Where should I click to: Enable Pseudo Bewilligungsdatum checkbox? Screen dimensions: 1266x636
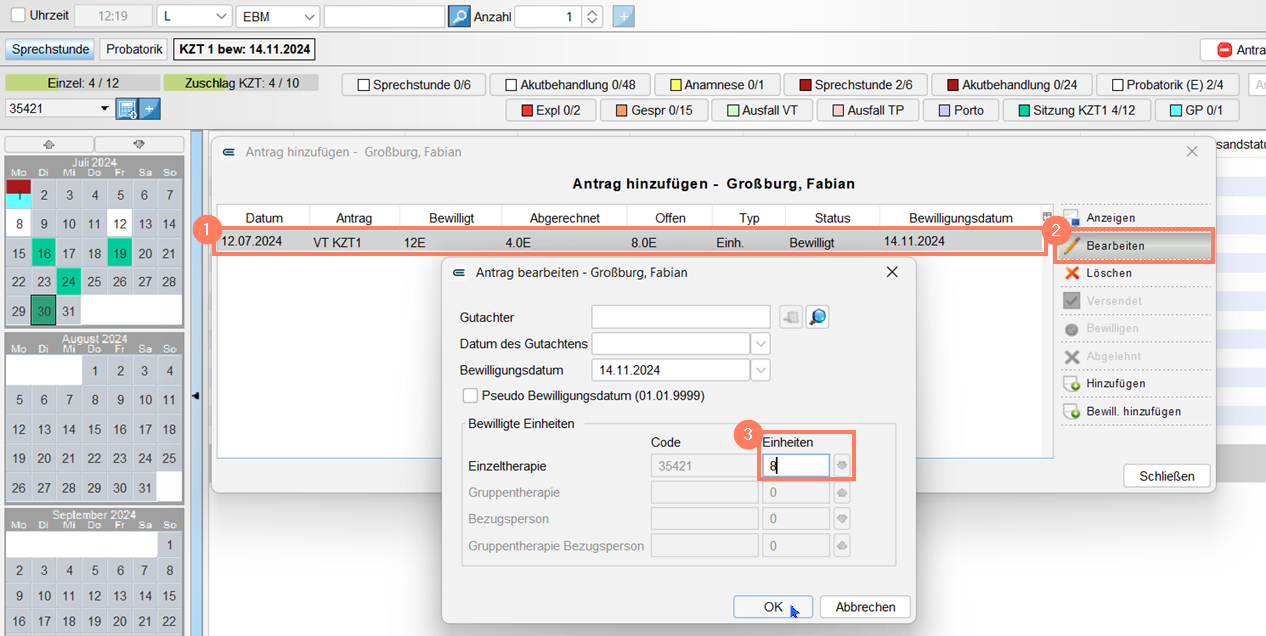[x=471, y=395]
